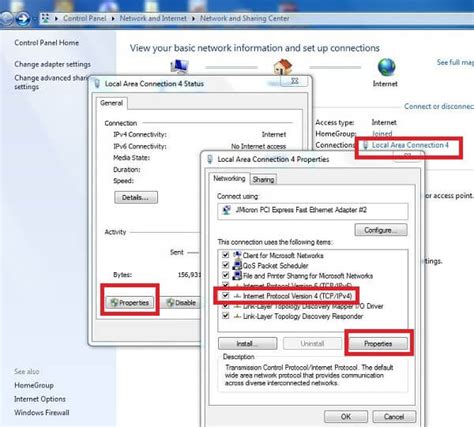474x427 pixels.
Task: Click the Control Panel icon in address bar
Action: coord(46,18)
